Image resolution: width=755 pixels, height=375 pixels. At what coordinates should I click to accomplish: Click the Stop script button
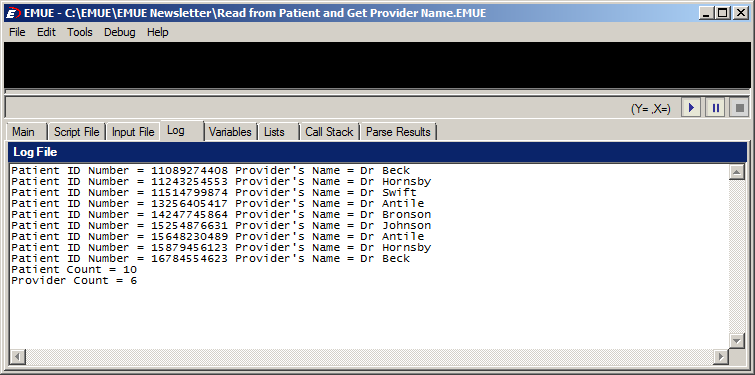740,108
